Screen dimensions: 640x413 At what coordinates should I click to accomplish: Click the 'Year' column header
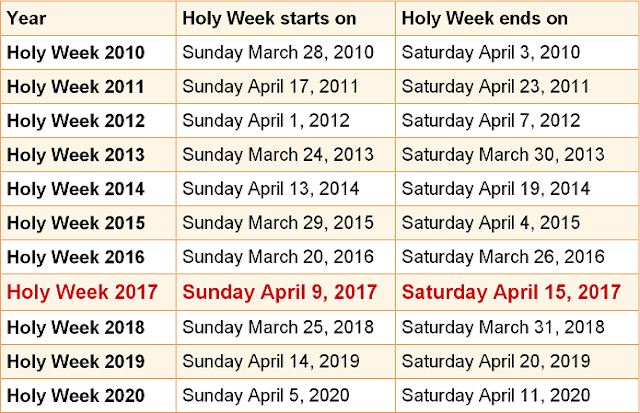pyautogui.click(x=27, y=18)
